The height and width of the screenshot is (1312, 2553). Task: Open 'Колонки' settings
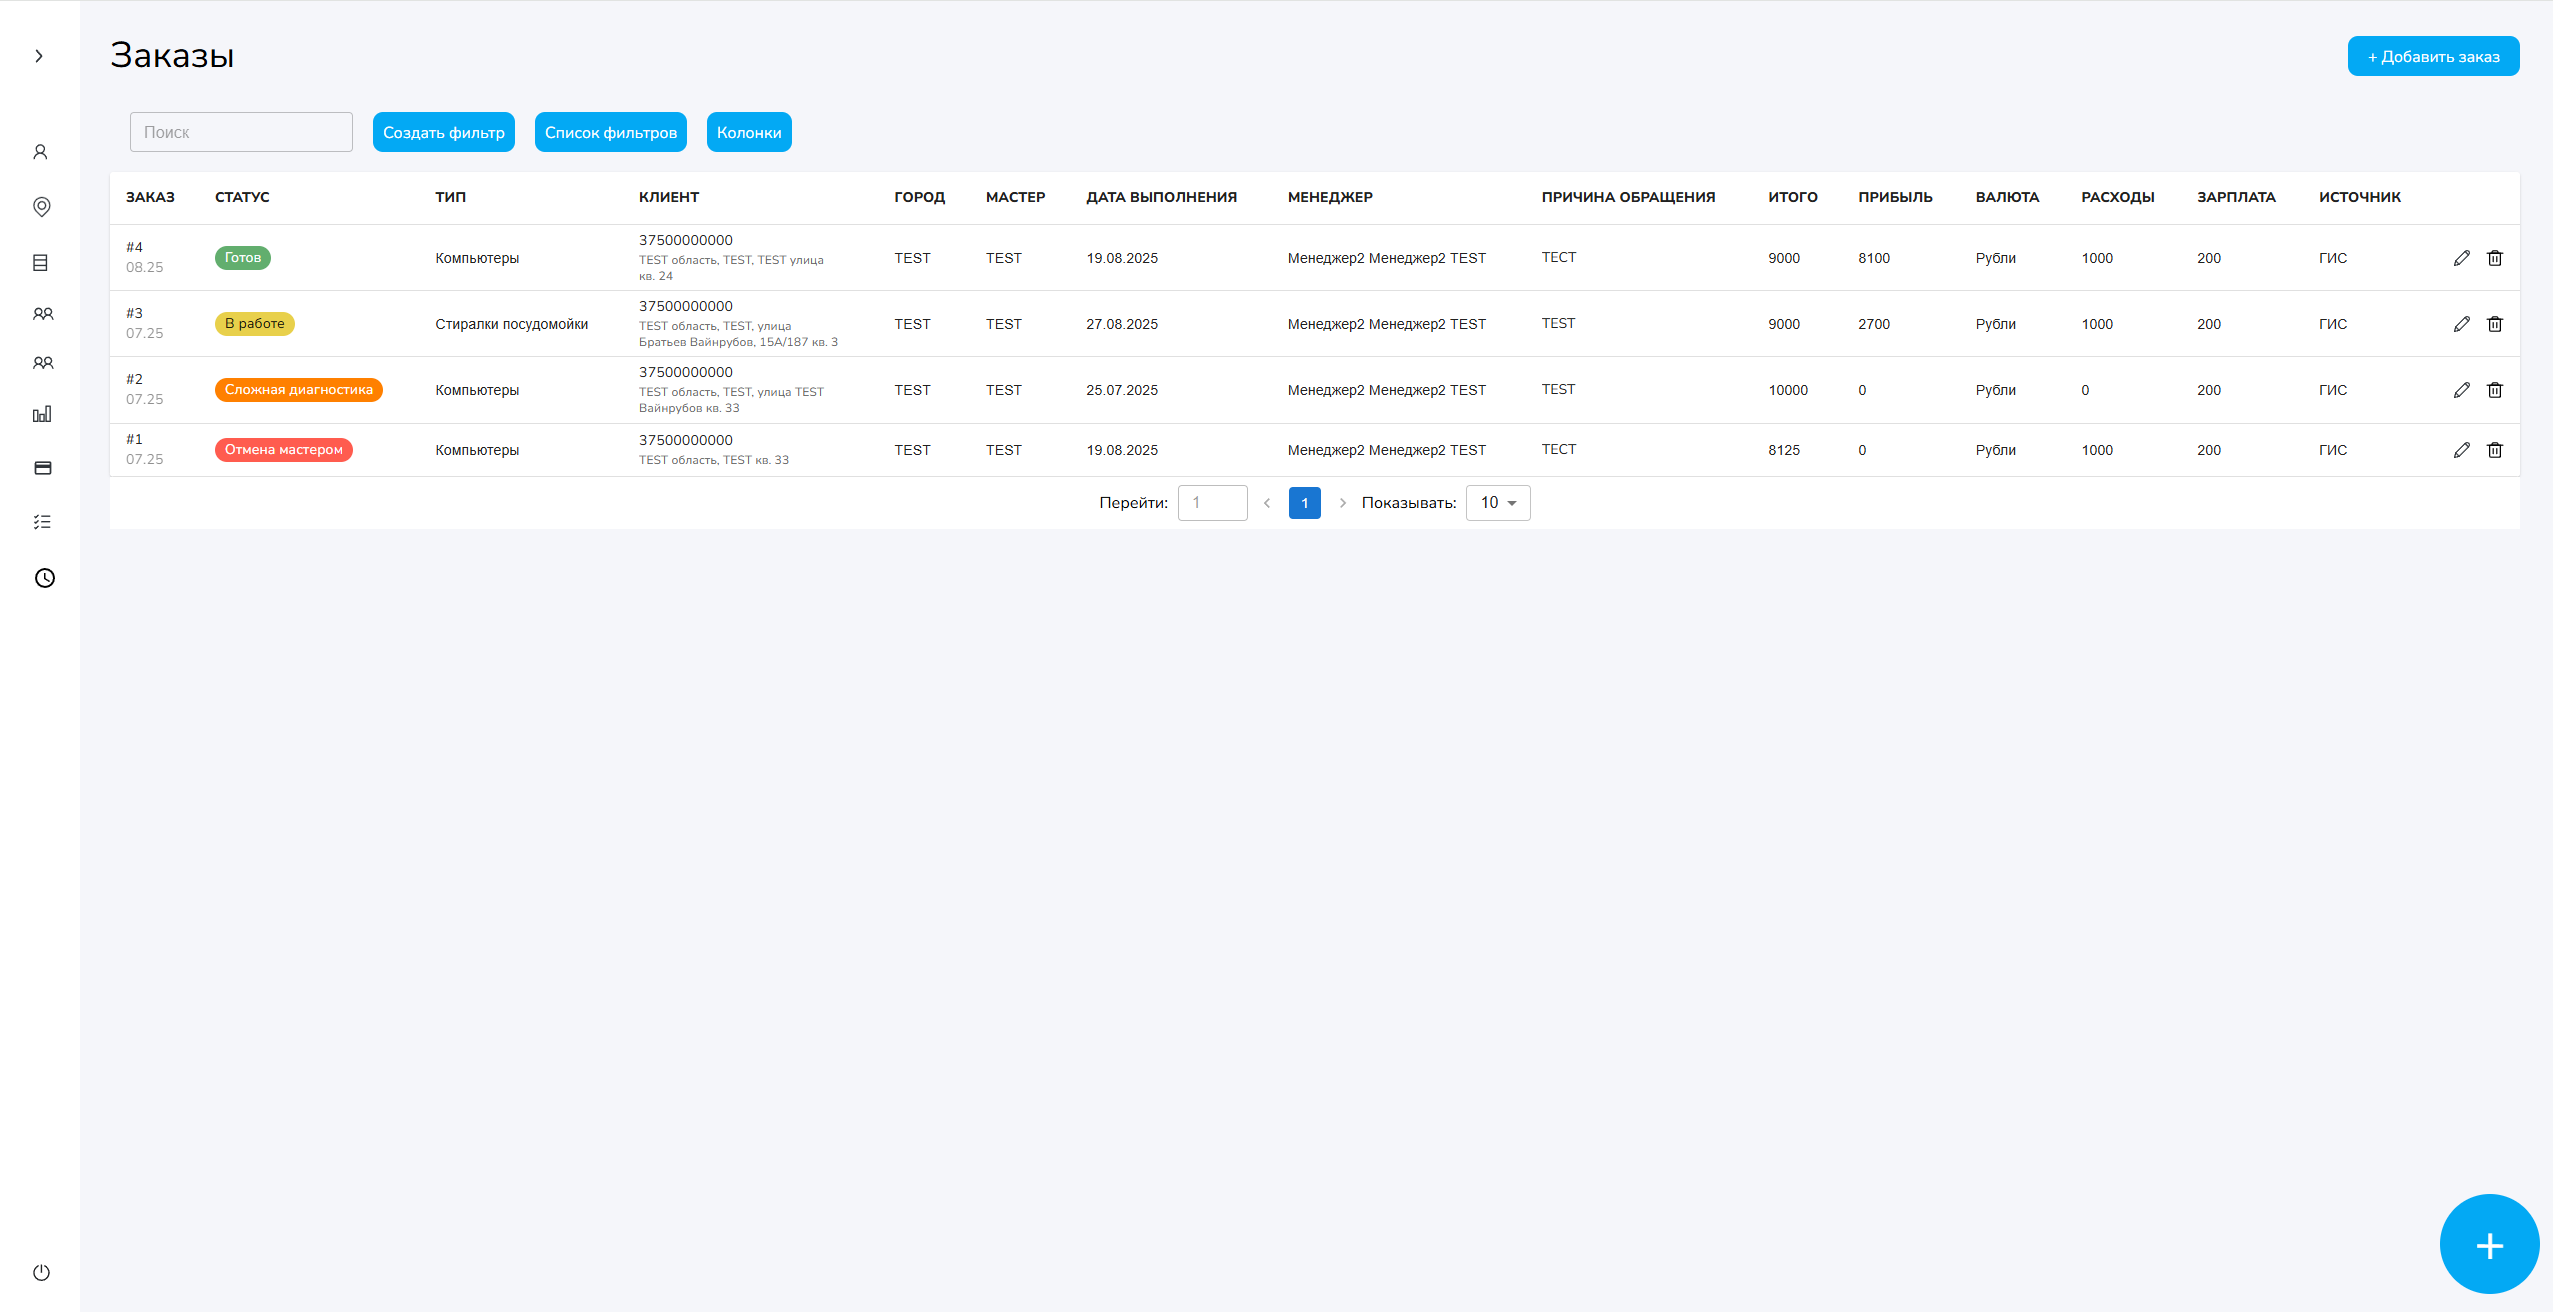click(747, 131)
